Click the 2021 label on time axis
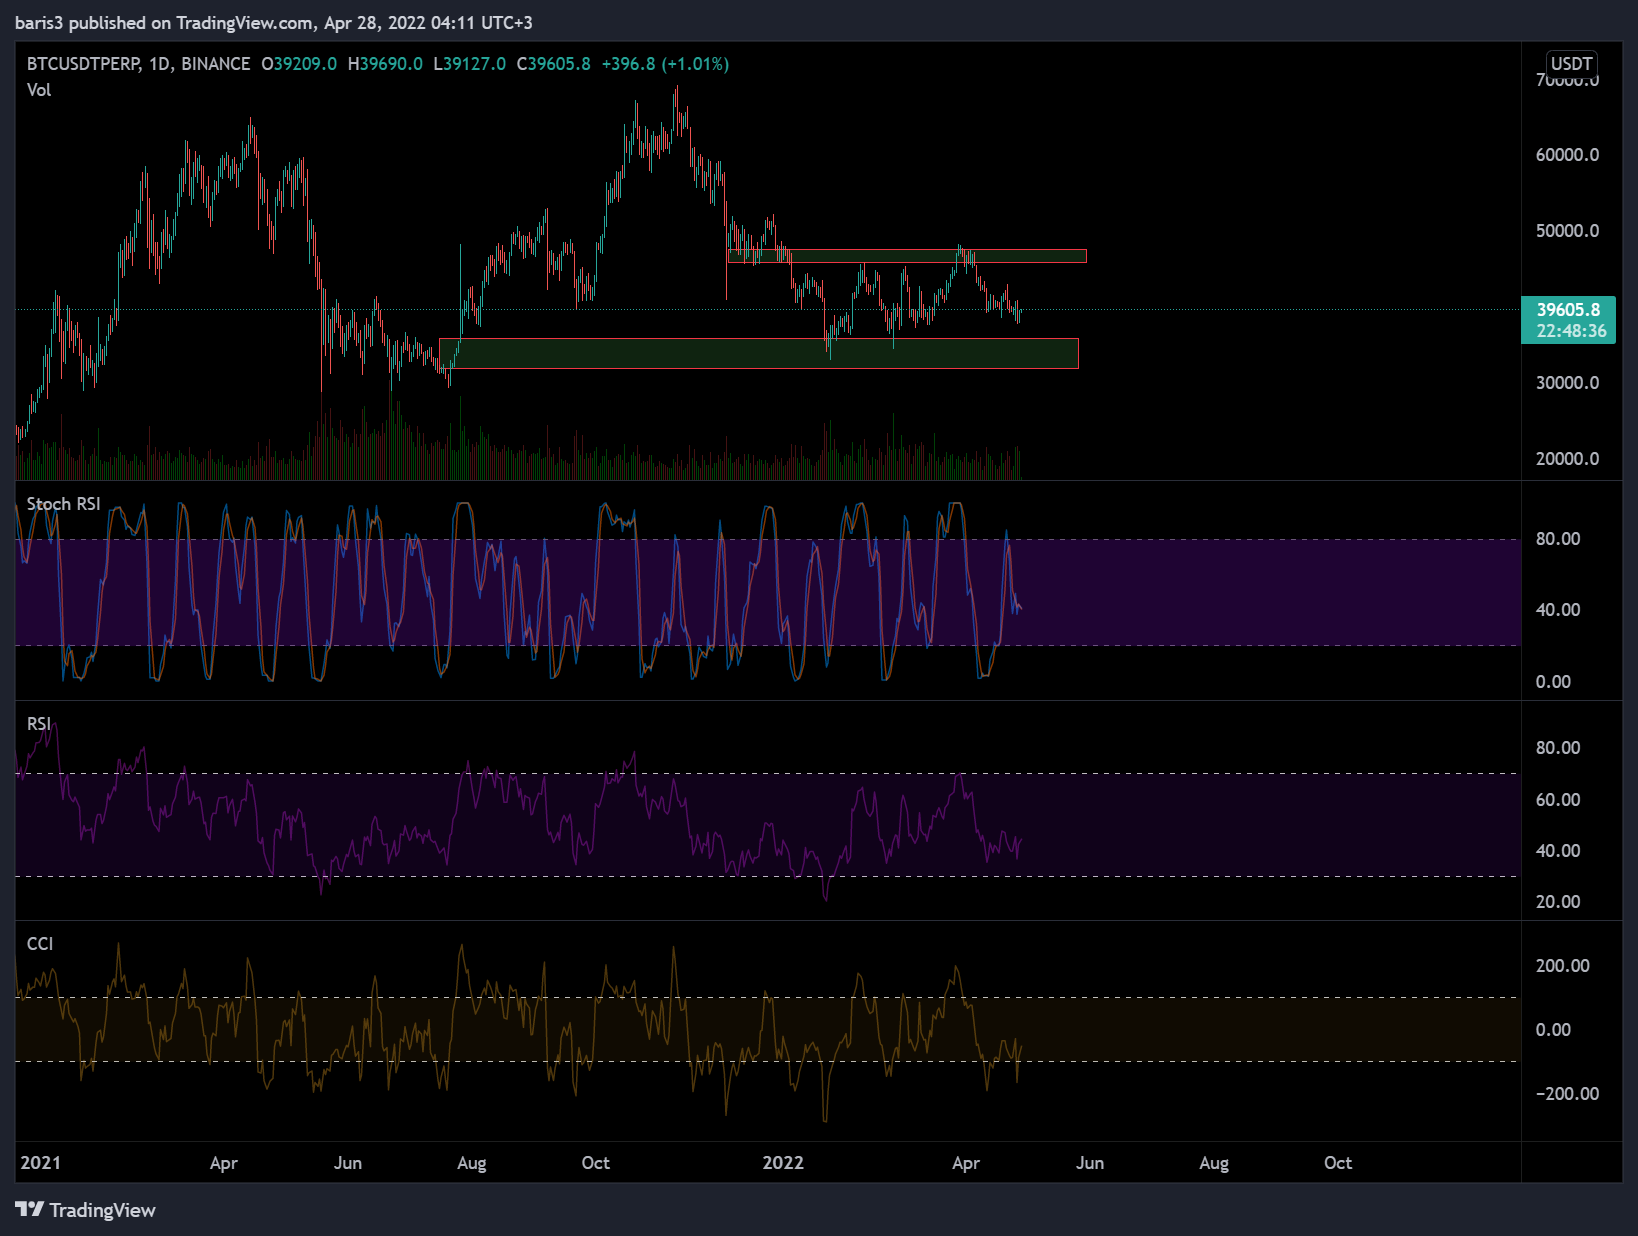This screenshot has width=1638, height=1236. 40,1163
